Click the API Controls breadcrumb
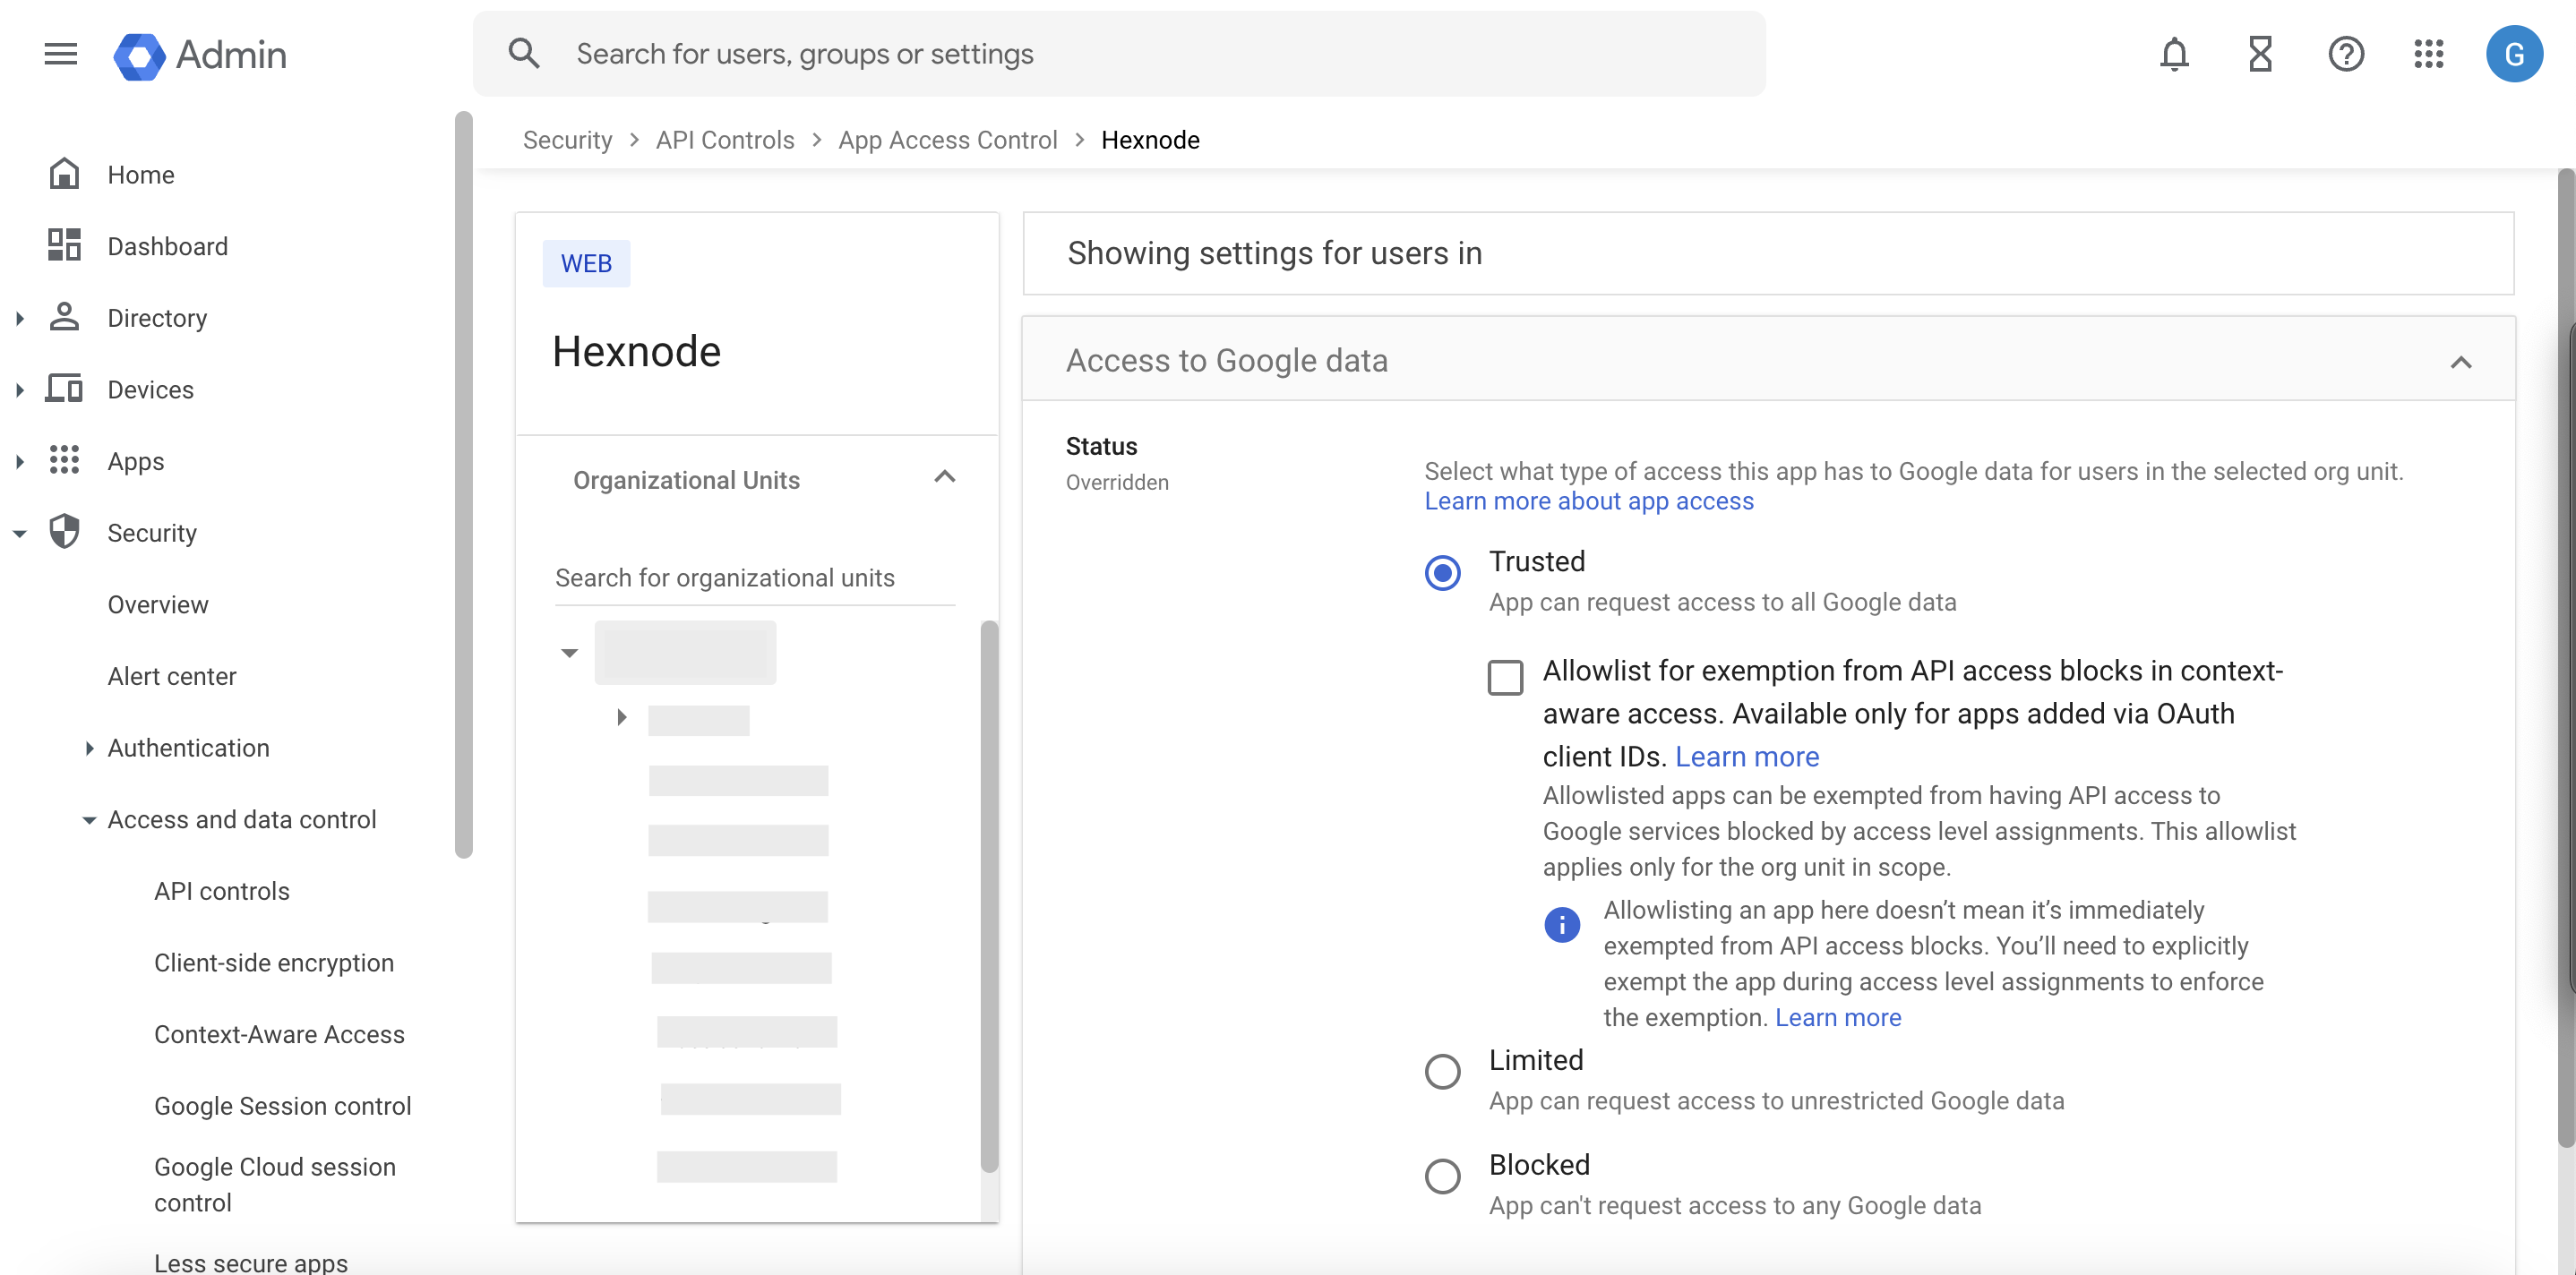This screenshot has width=2576, height=1275. [725, 140]
